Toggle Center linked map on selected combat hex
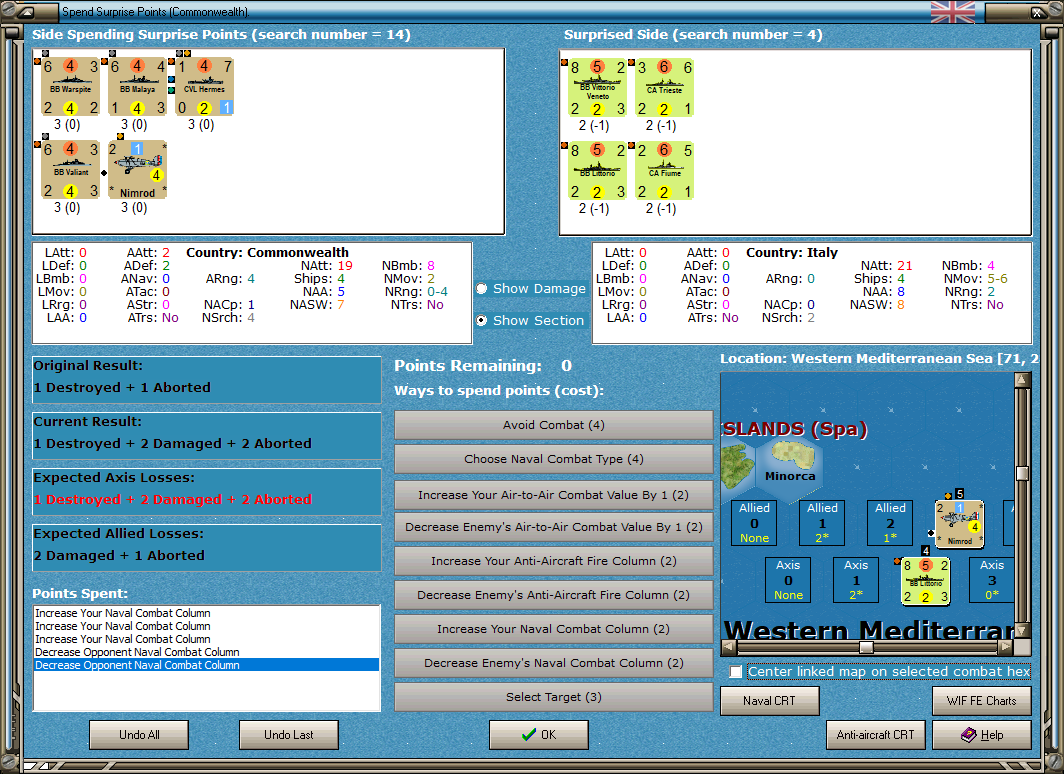The width and height of the screenshot is (1064, 774). coord(736,672)
